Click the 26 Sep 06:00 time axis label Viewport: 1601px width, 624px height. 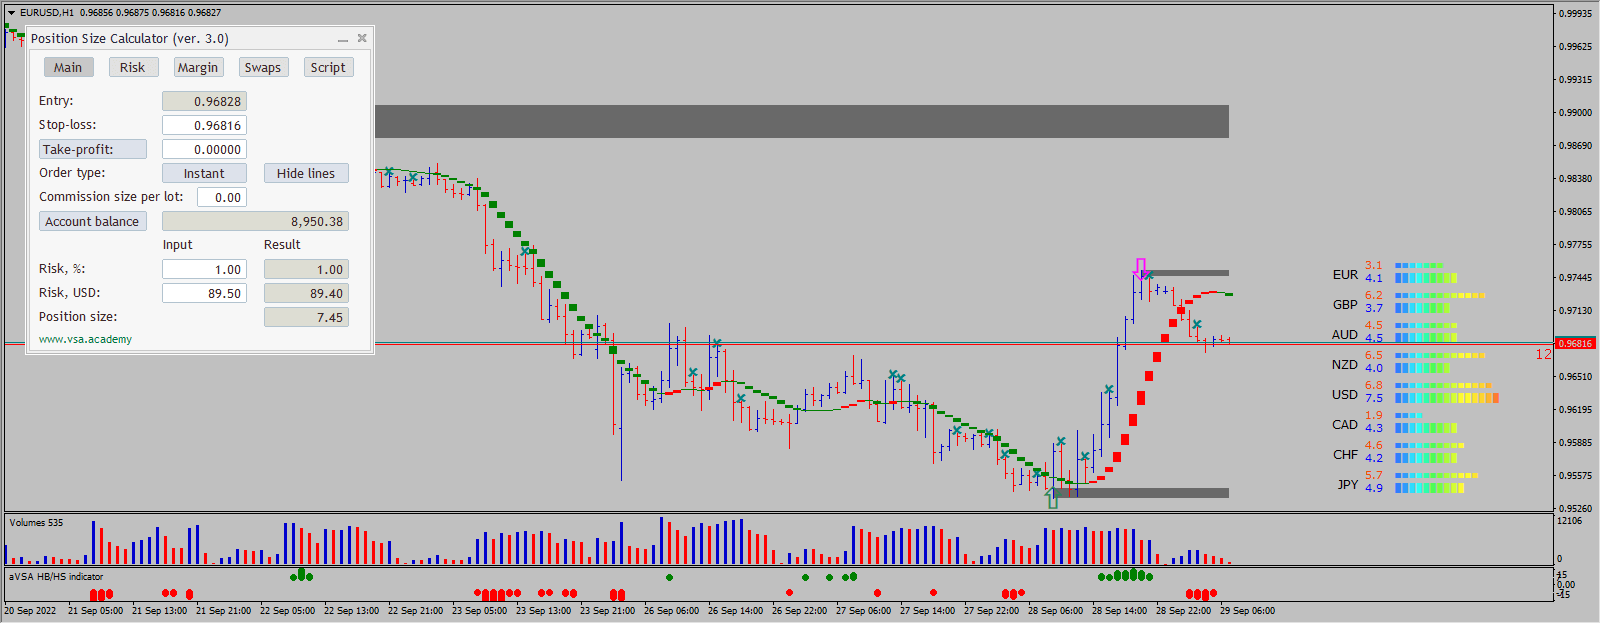(x=671, y=610)
